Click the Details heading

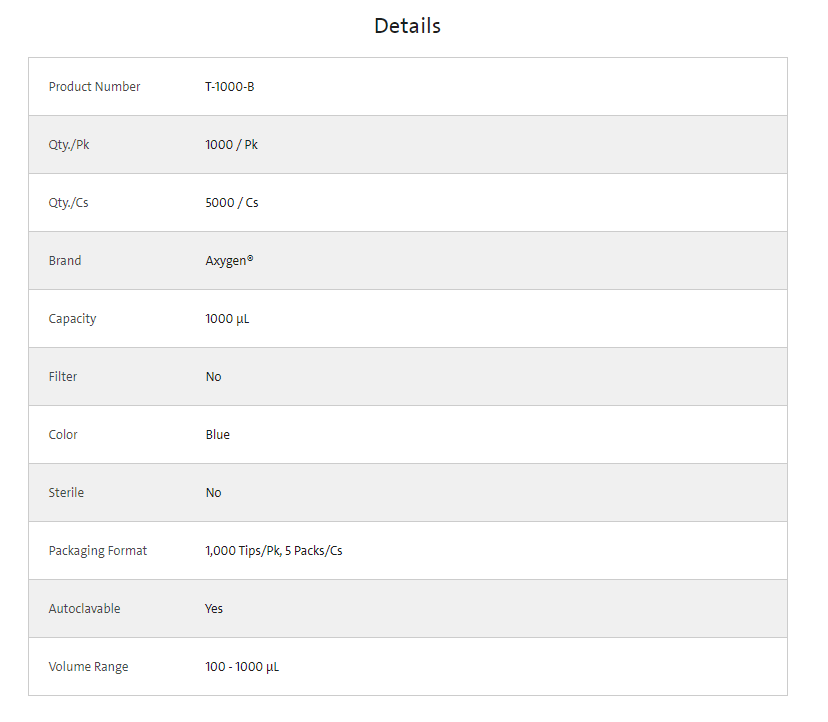[407, 26]
